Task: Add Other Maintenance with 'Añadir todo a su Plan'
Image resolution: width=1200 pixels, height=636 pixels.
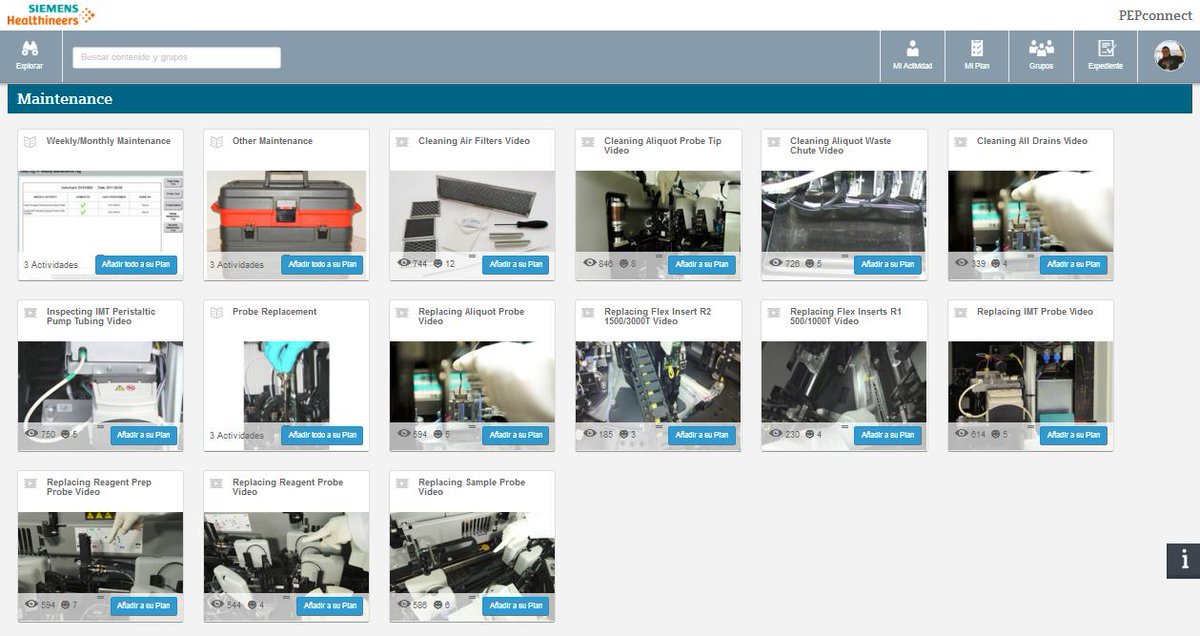Action: [322, 265]
